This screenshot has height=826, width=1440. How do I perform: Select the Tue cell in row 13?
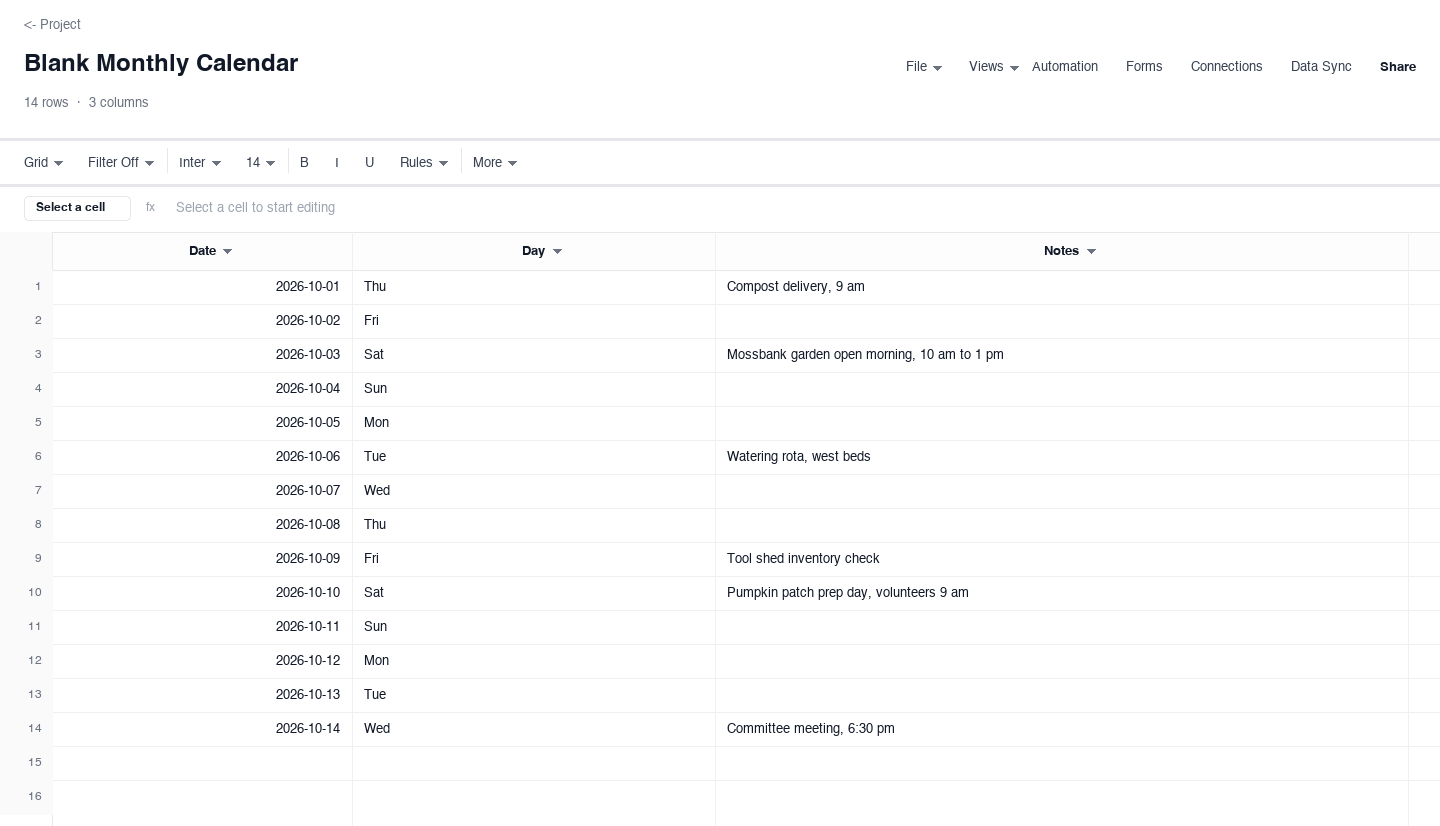pos(534,695)
